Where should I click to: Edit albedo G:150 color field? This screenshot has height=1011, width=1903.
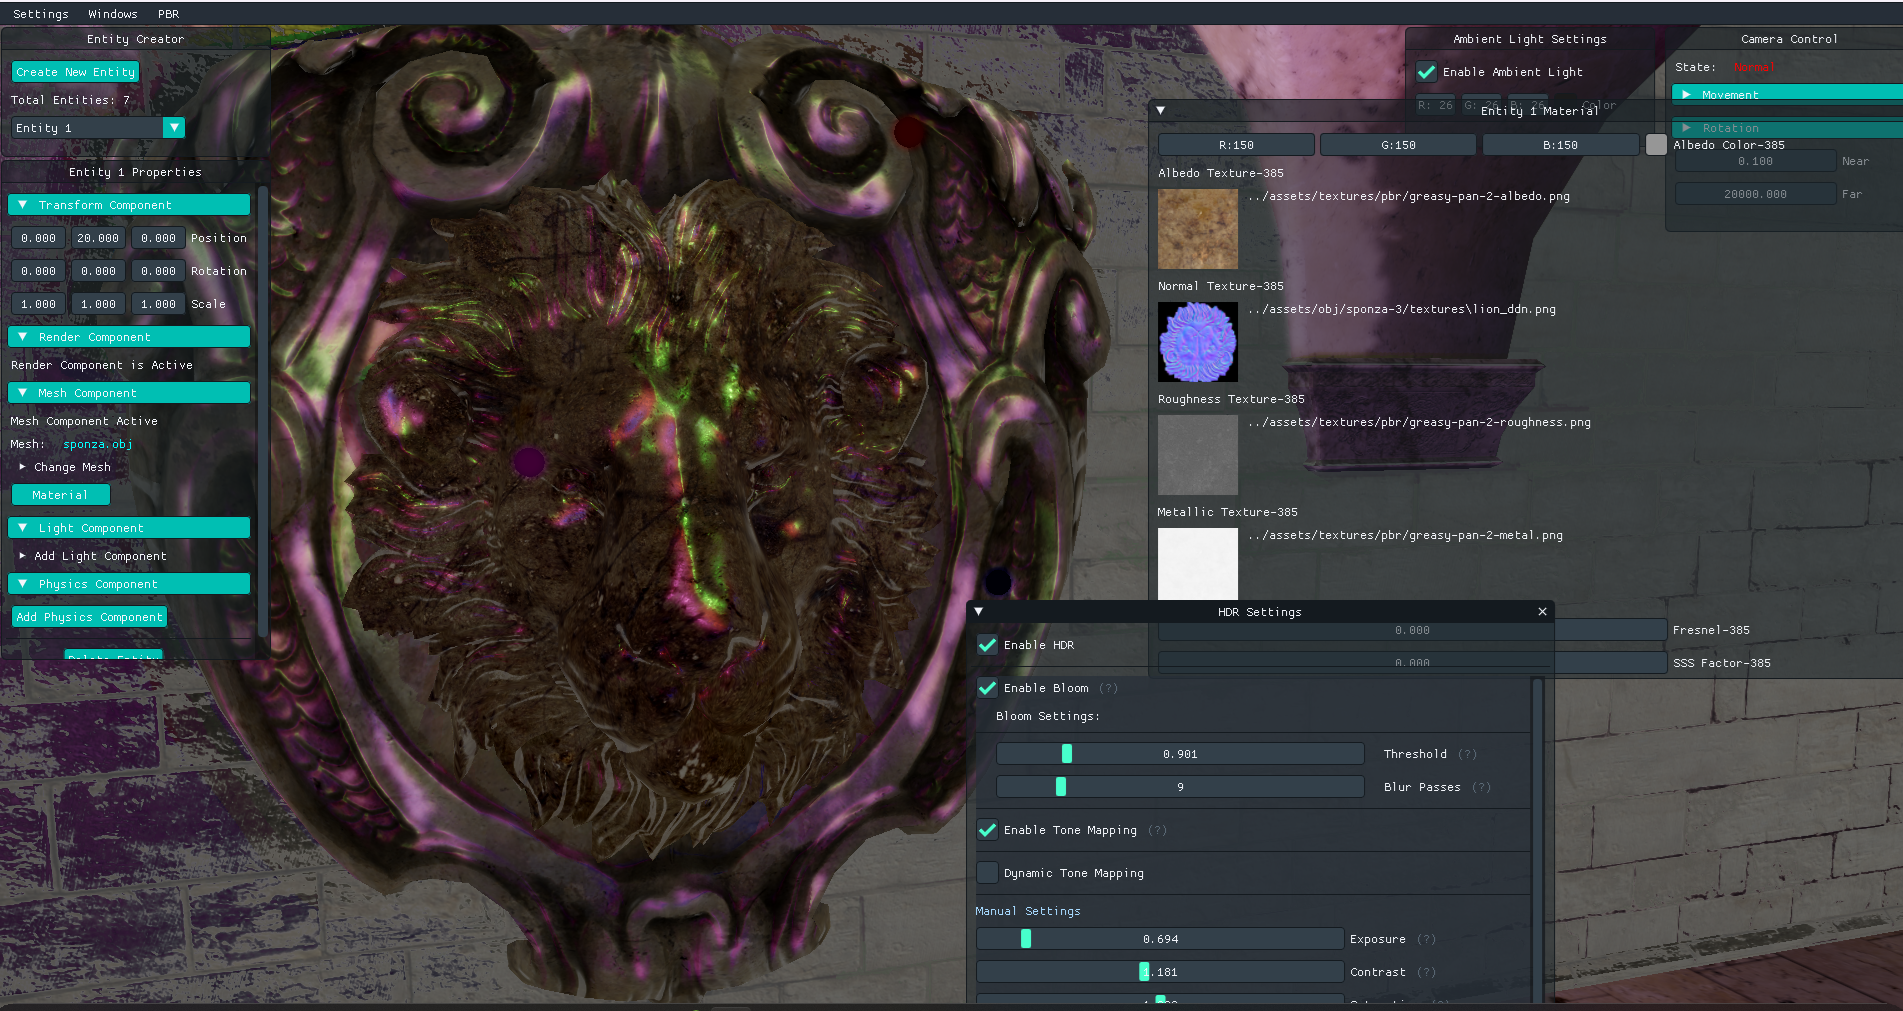tap(1398, 145)
